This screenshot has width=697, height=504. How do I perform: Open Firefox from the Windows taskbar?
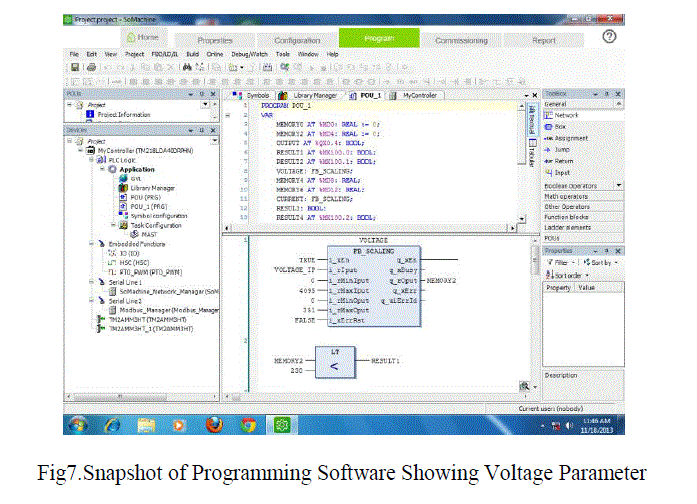[x=211, y=424]
